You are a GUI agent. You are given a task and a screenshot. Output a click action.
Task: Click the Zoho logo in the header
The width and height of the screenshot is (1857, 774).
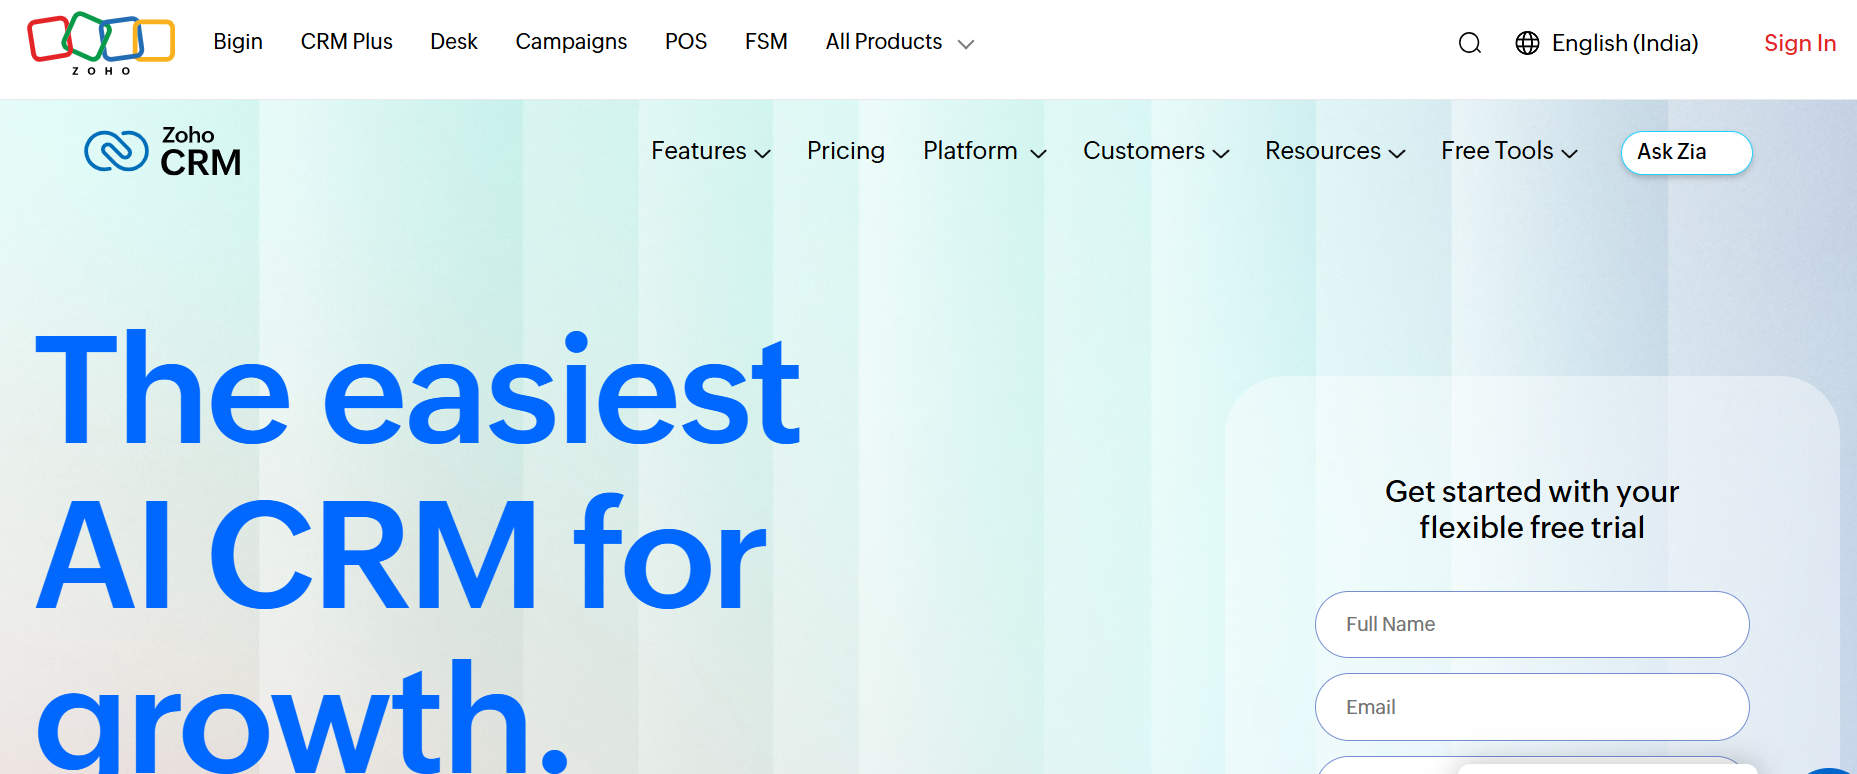(x=101, y=43)
